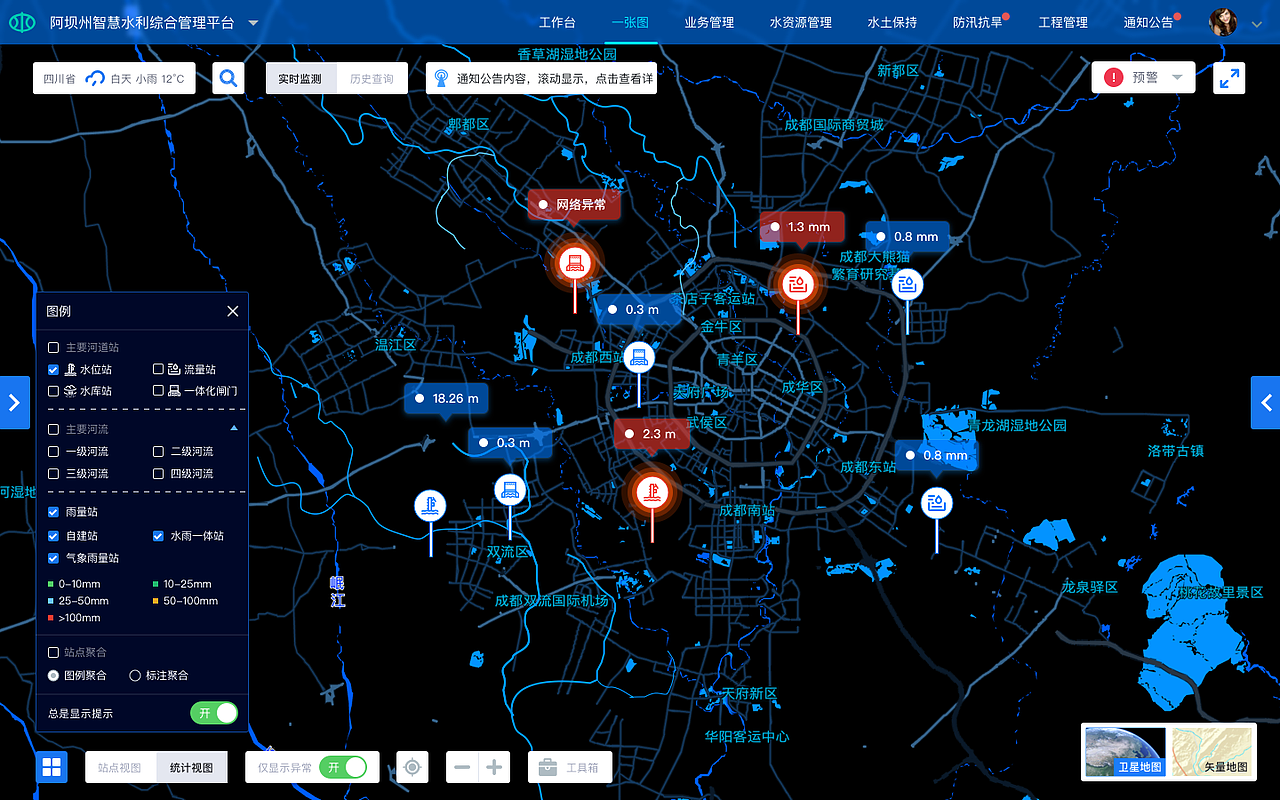Expand the right side panel arrow
This screenshot has width=1280, height=800.
coord(1266,402)
